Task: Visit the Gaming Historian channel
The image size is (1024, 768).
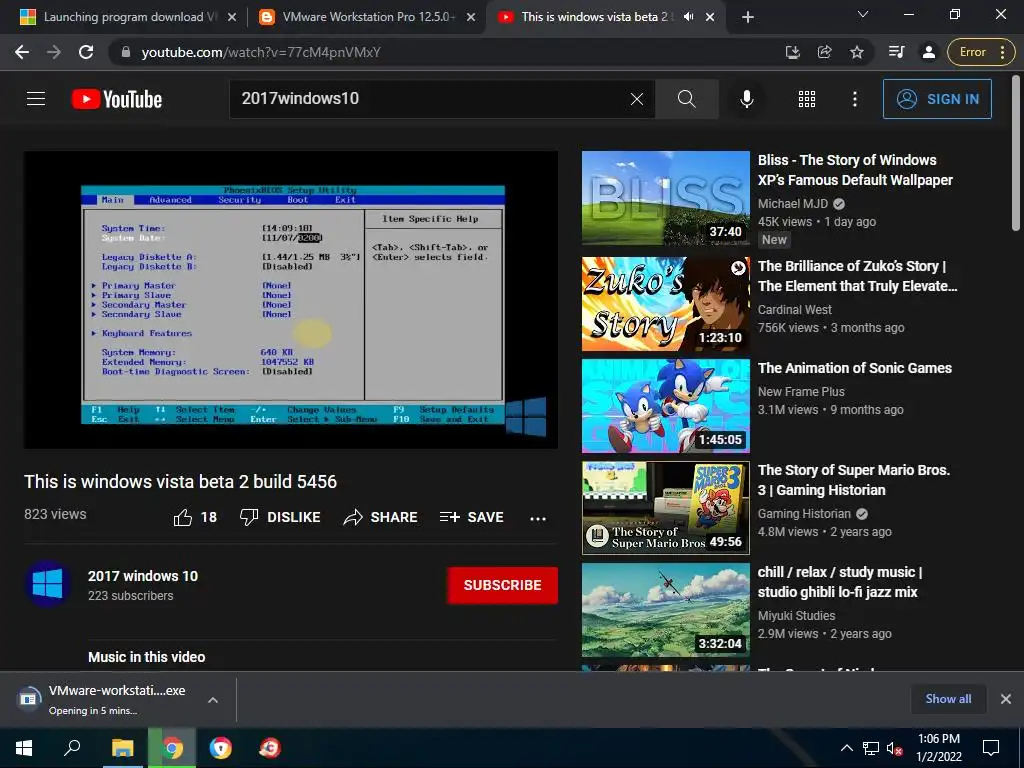Action: point(804,513)
